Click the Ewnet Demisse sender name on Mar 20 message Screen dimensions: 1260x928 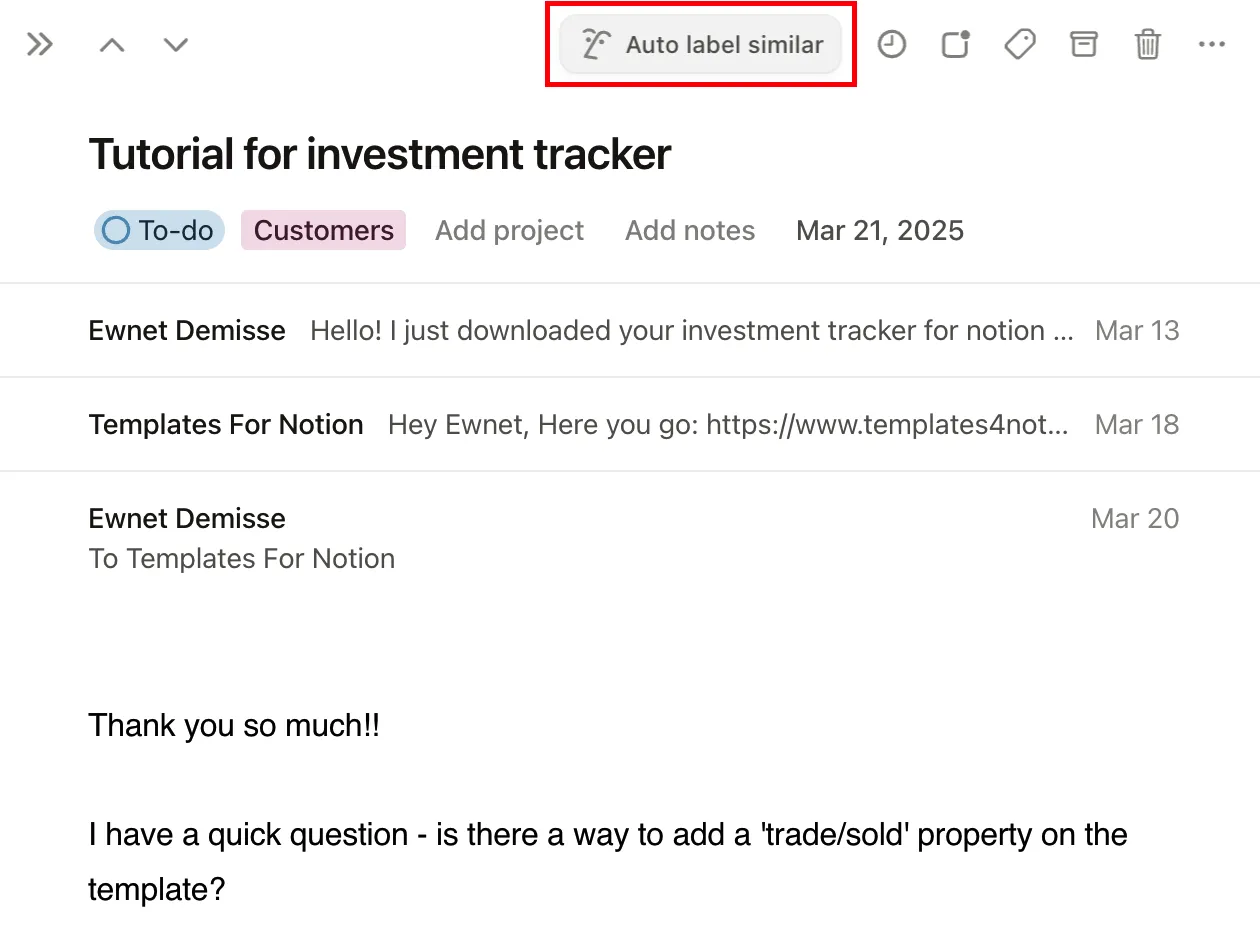click(187, 518)
